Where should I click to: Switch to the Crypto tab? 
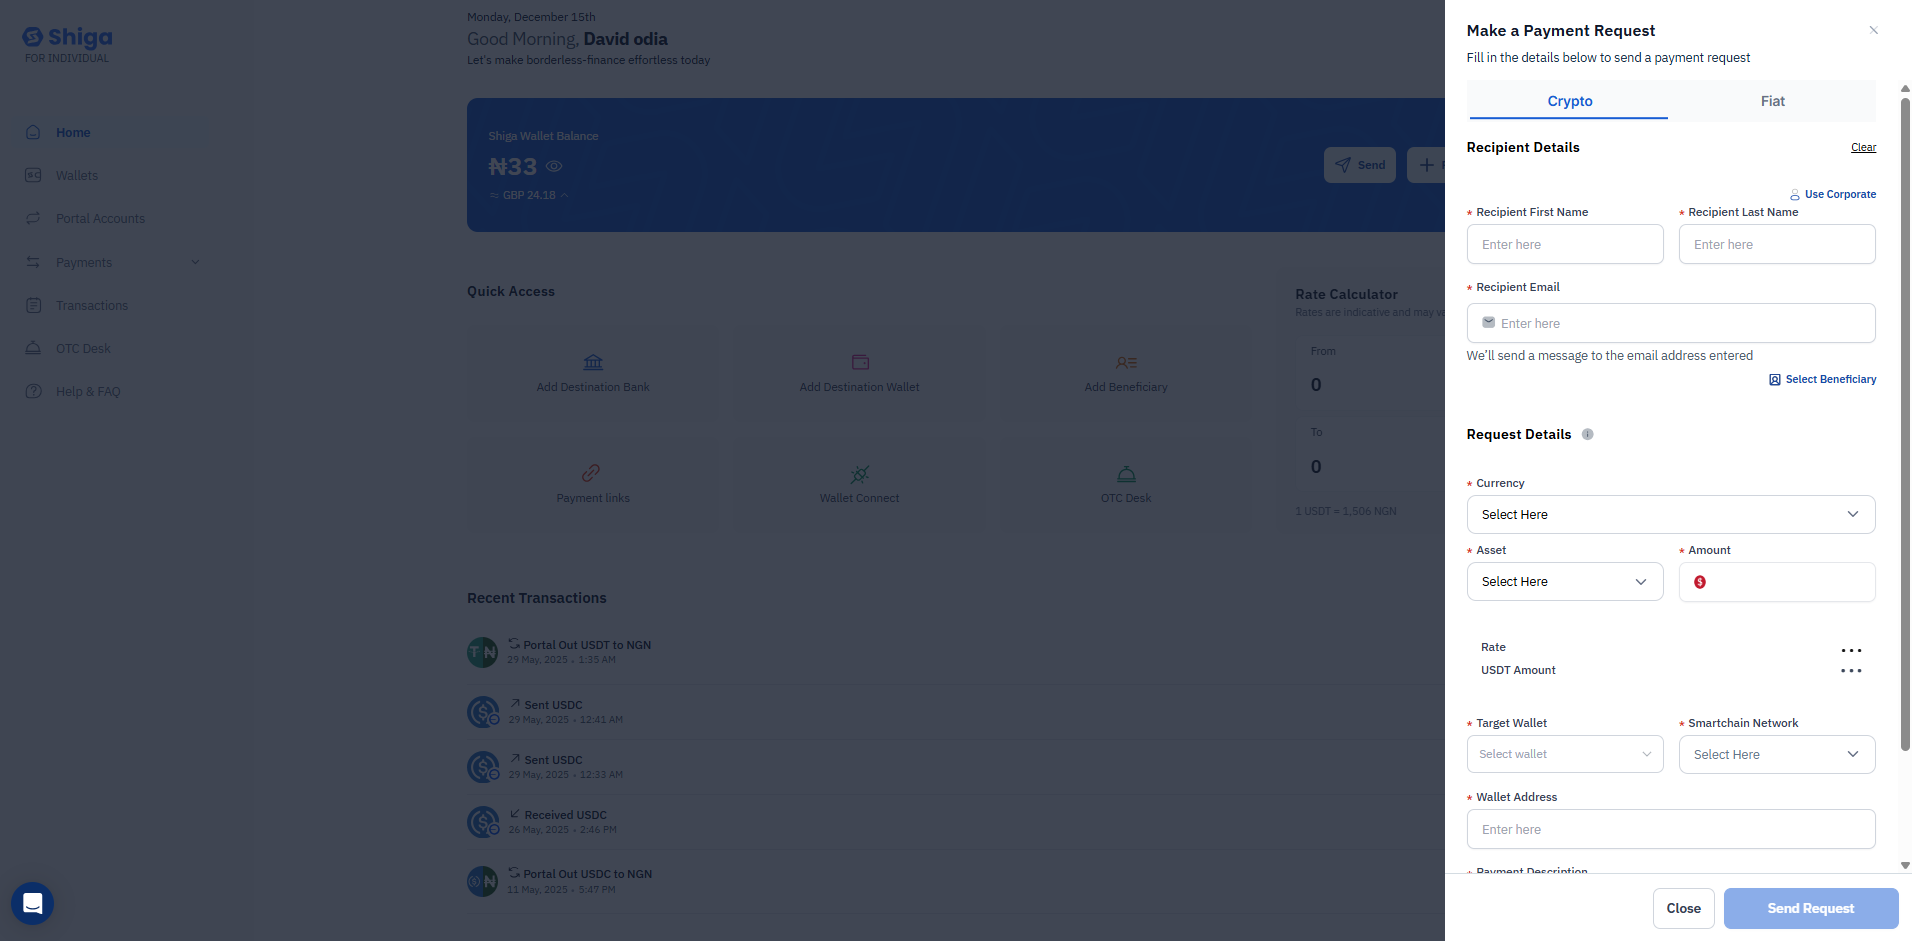tap(1567, 101)
